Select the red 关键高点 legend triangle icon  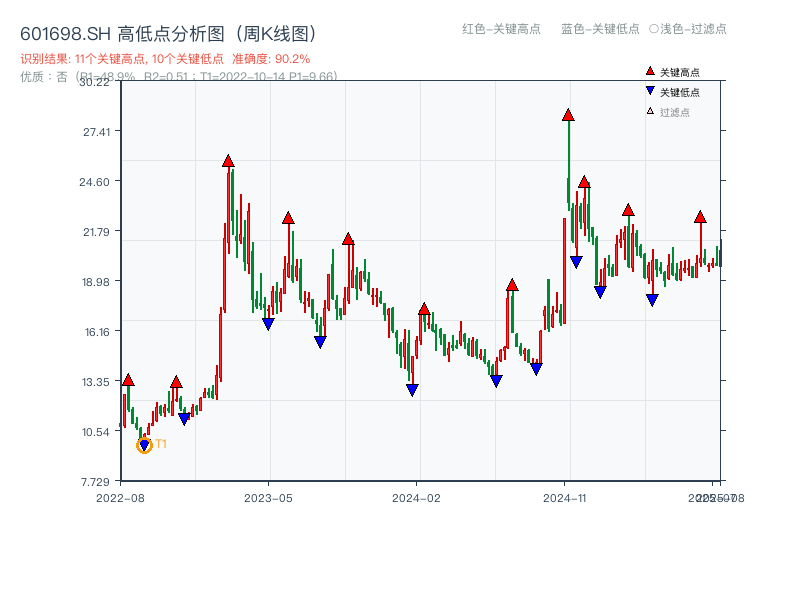pos(648,71)
